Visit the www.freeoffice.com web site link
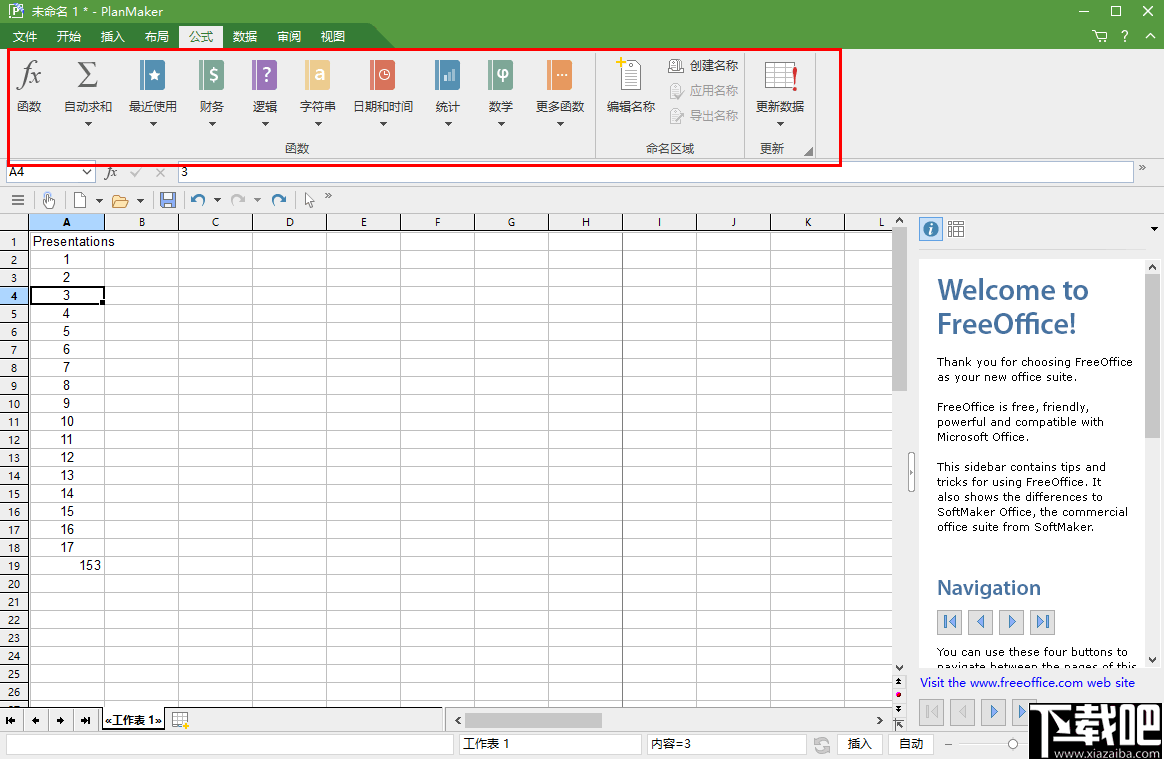Viewport: 1164px width, 759px height. point(1028,682)
